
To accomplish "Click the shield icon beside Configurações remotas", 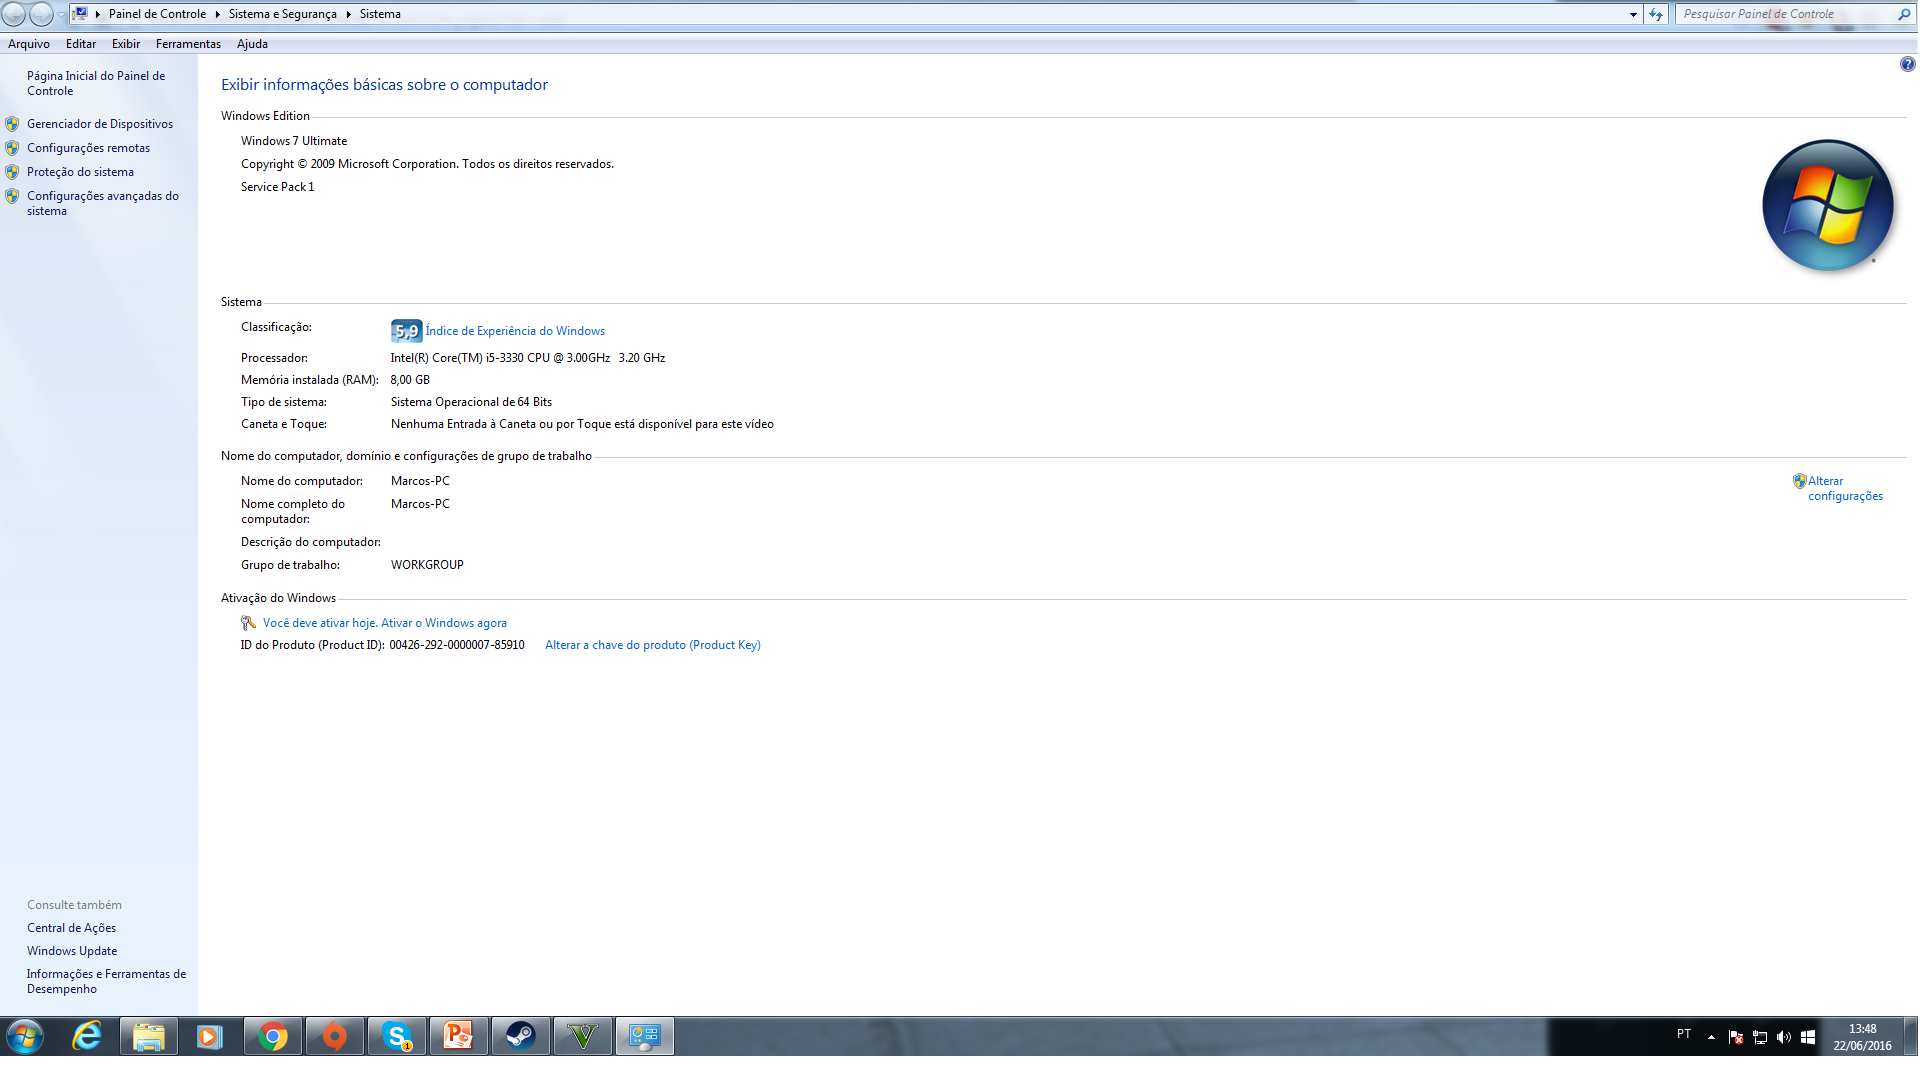I will [12, 148].
